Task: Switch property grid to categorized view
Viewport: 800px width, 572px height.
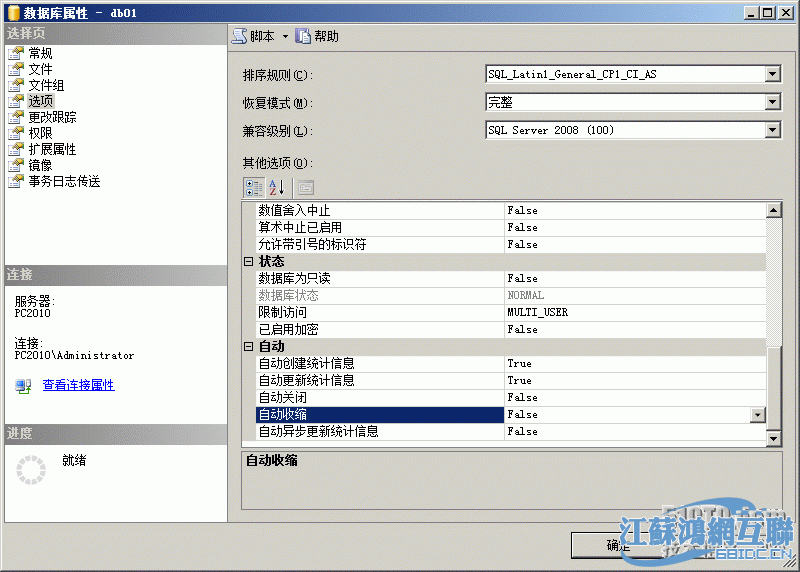Action: pyautogui.click(x=254, y=188)
